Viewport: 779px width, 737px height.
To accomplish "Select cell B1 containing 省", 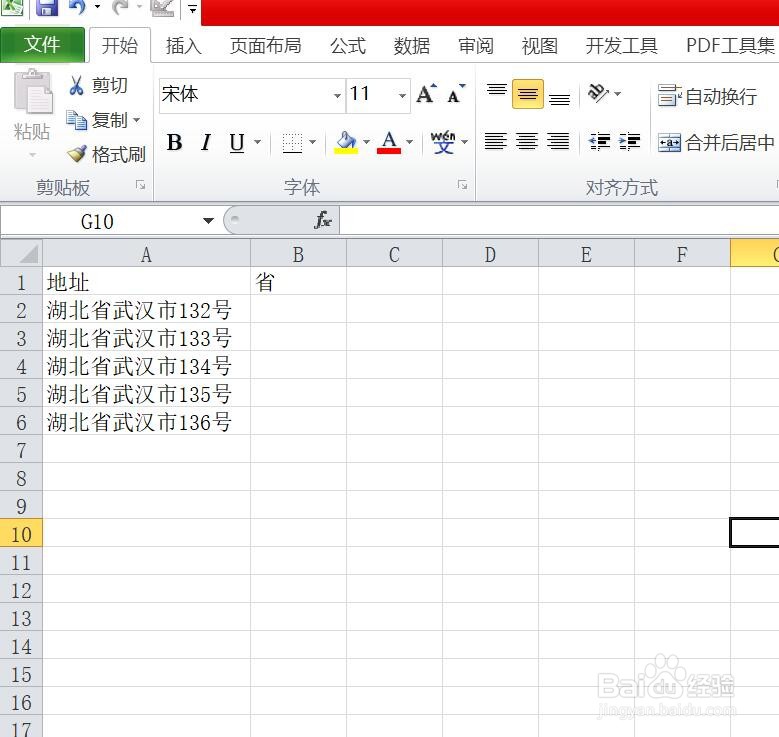I will click(x=298, y=282).
